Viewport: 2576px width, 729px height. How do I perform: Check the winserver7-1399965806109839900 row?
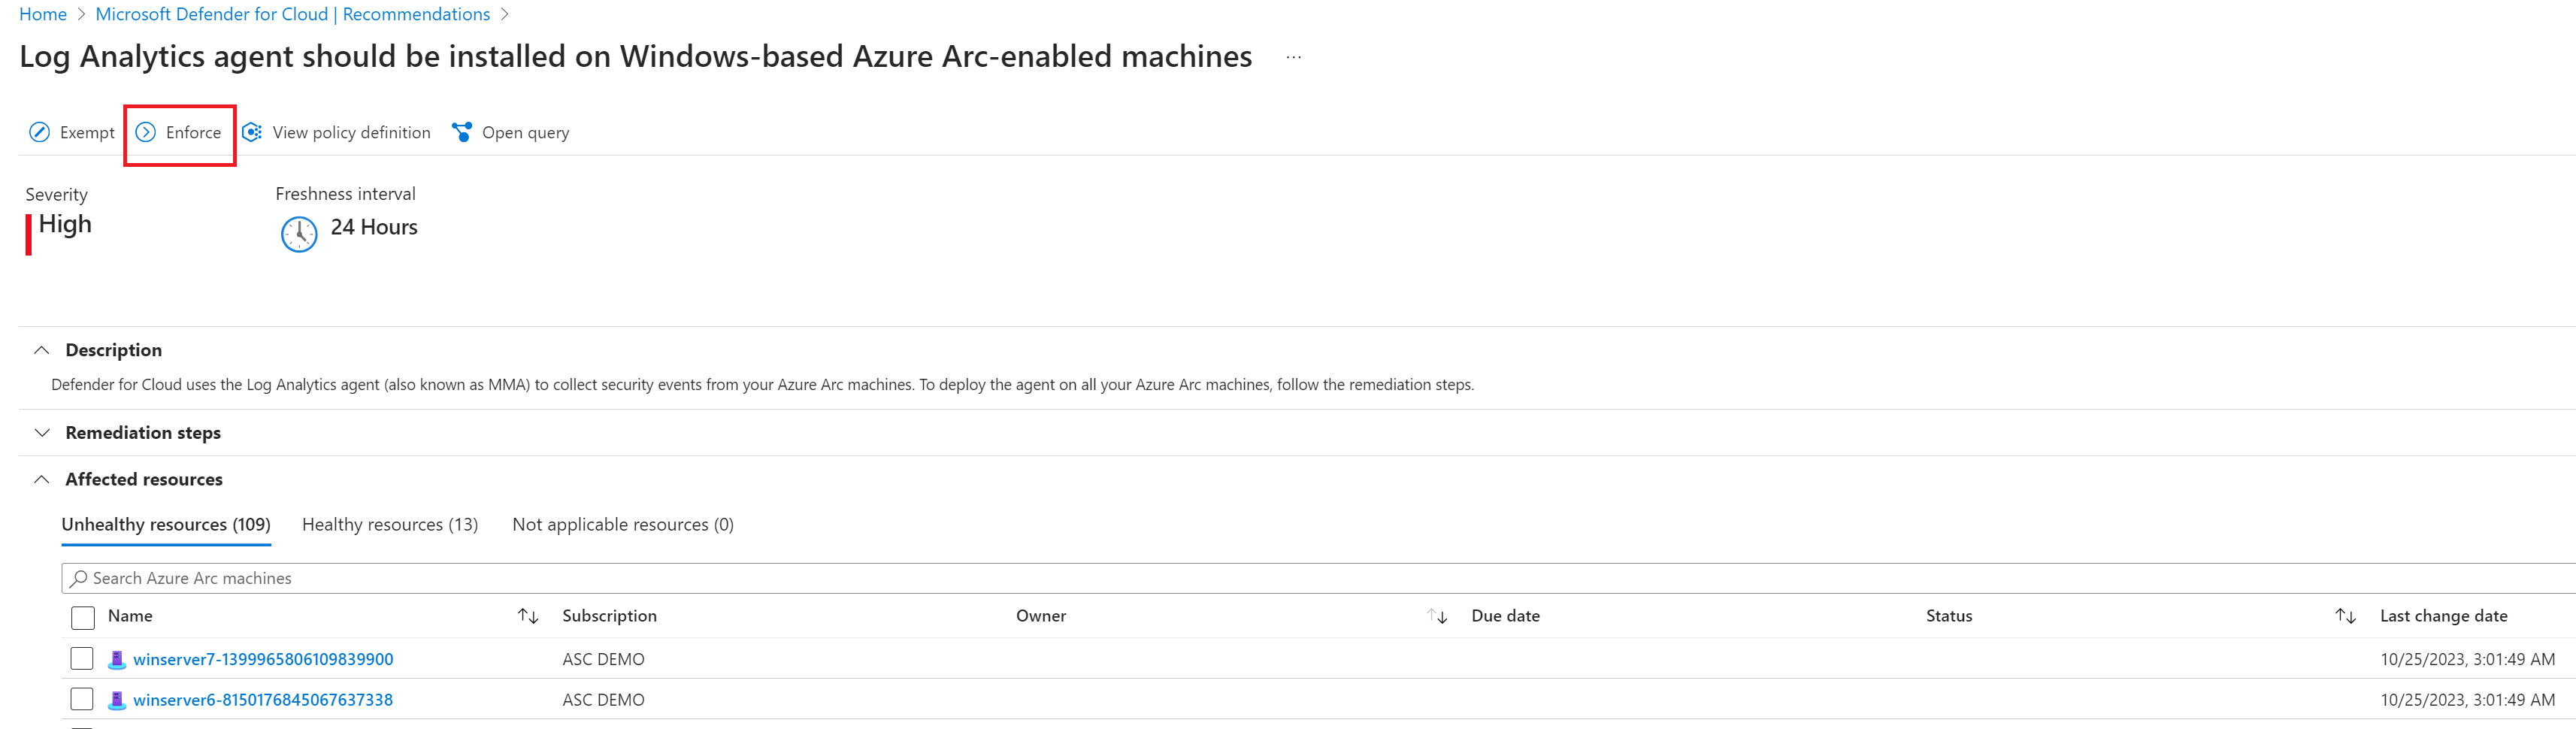[82, 658]
